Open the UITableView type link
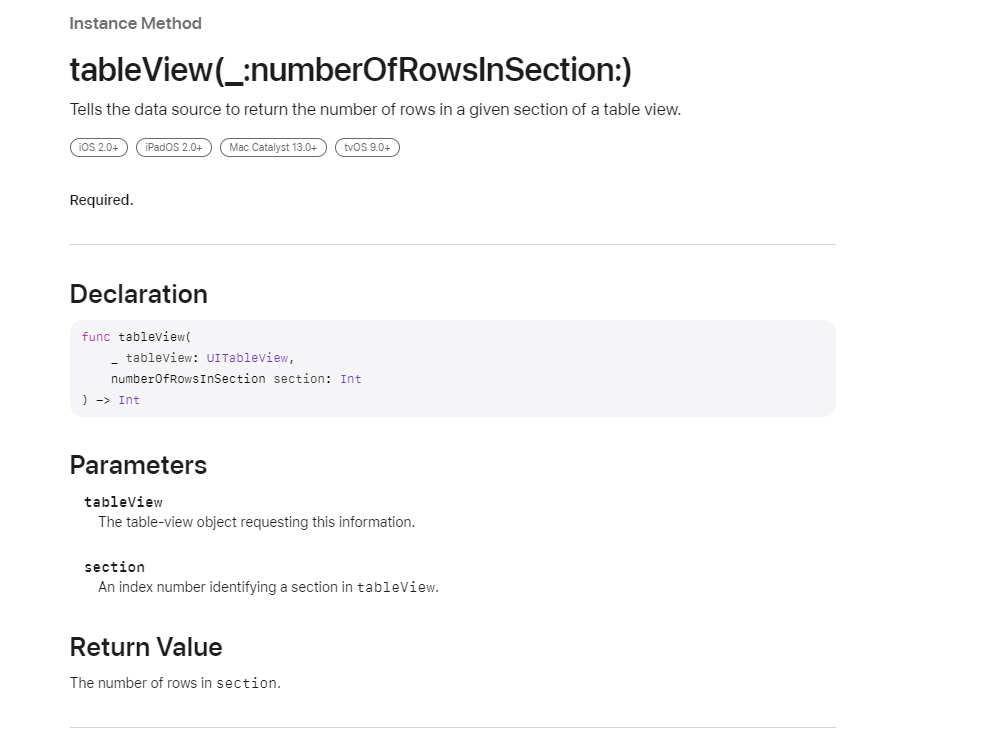 [247, 358]
